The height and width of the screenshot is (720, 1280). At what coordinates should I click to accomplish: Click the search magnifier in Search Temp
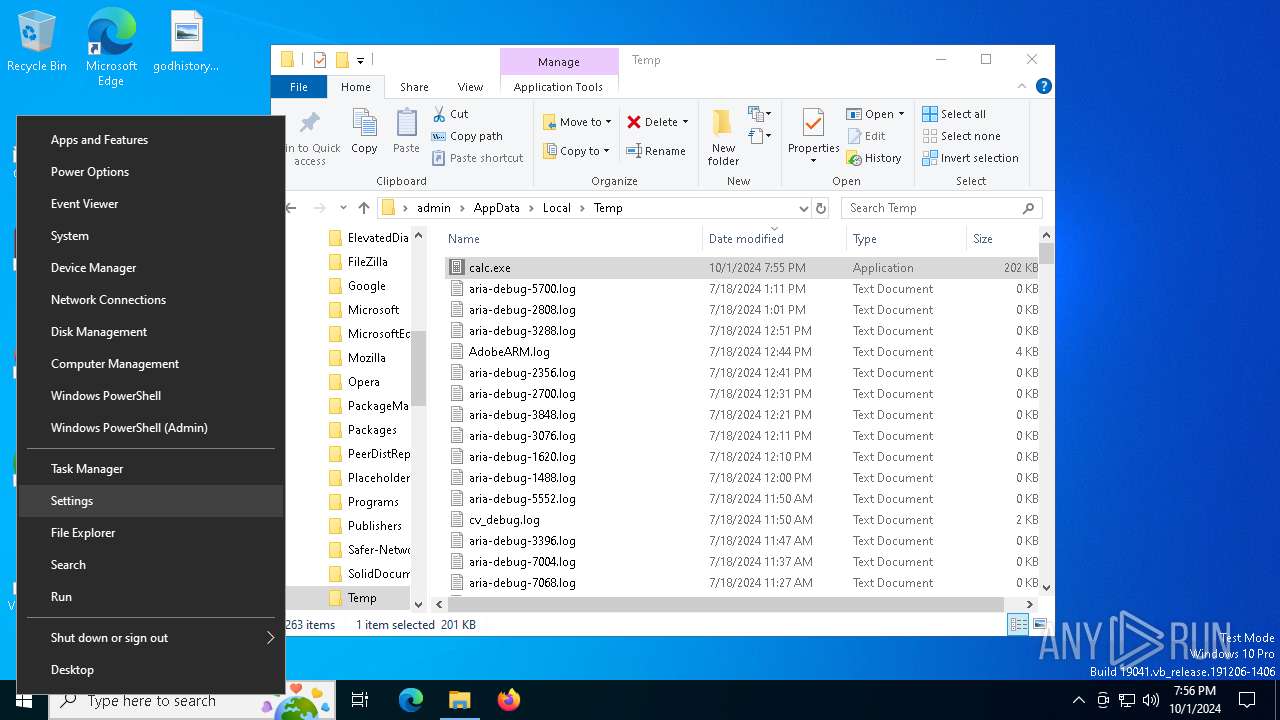coord(1028,208)
